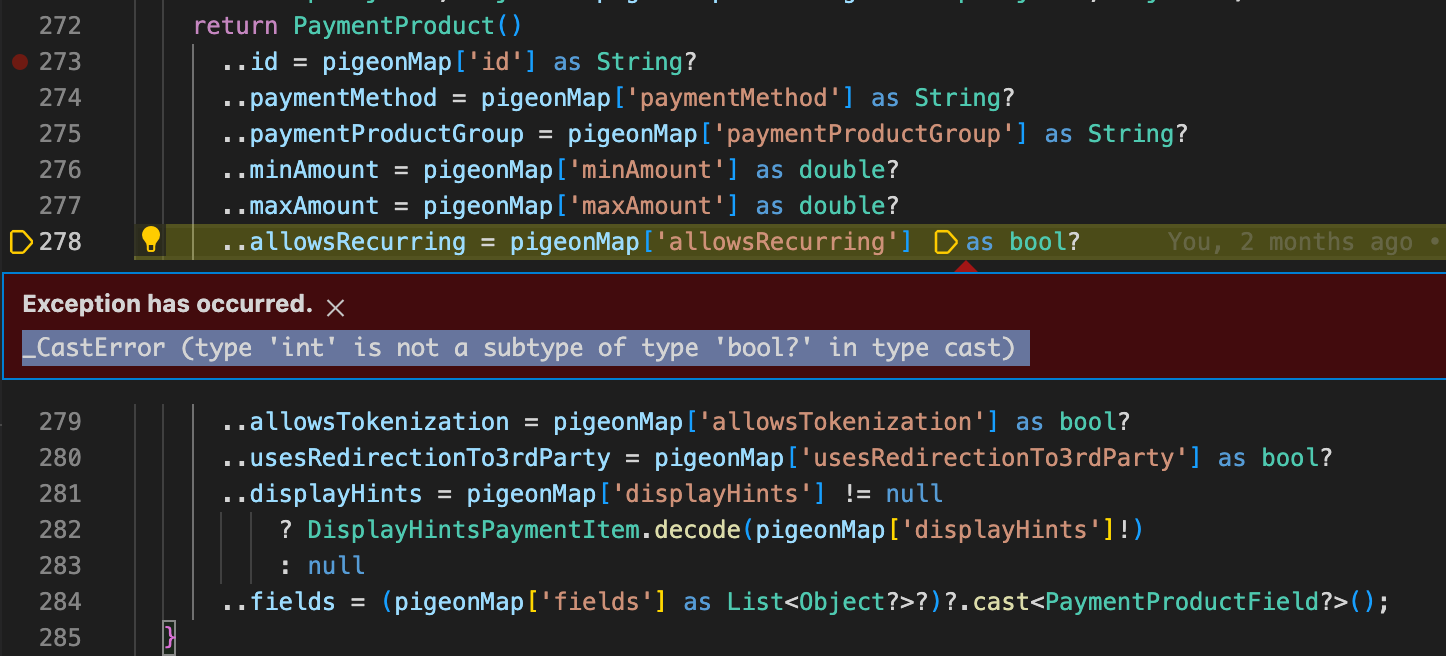
Task: Click the ..usesRedirectionTo3rdParty property on line 280
Action: 416,458
